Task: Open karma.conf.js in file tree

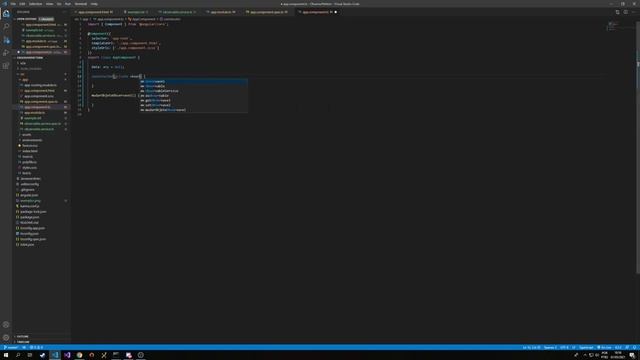Action: click(x=30, y=206)
